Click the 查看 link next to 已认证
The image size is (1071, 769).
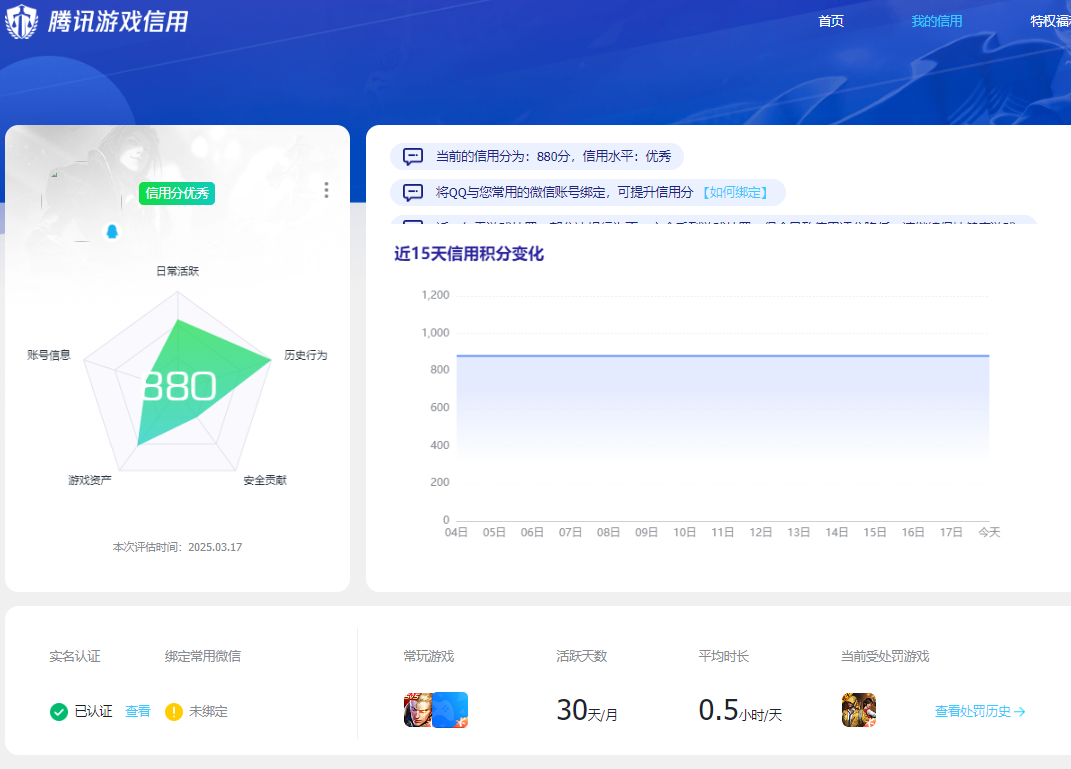tap(138, 712)
